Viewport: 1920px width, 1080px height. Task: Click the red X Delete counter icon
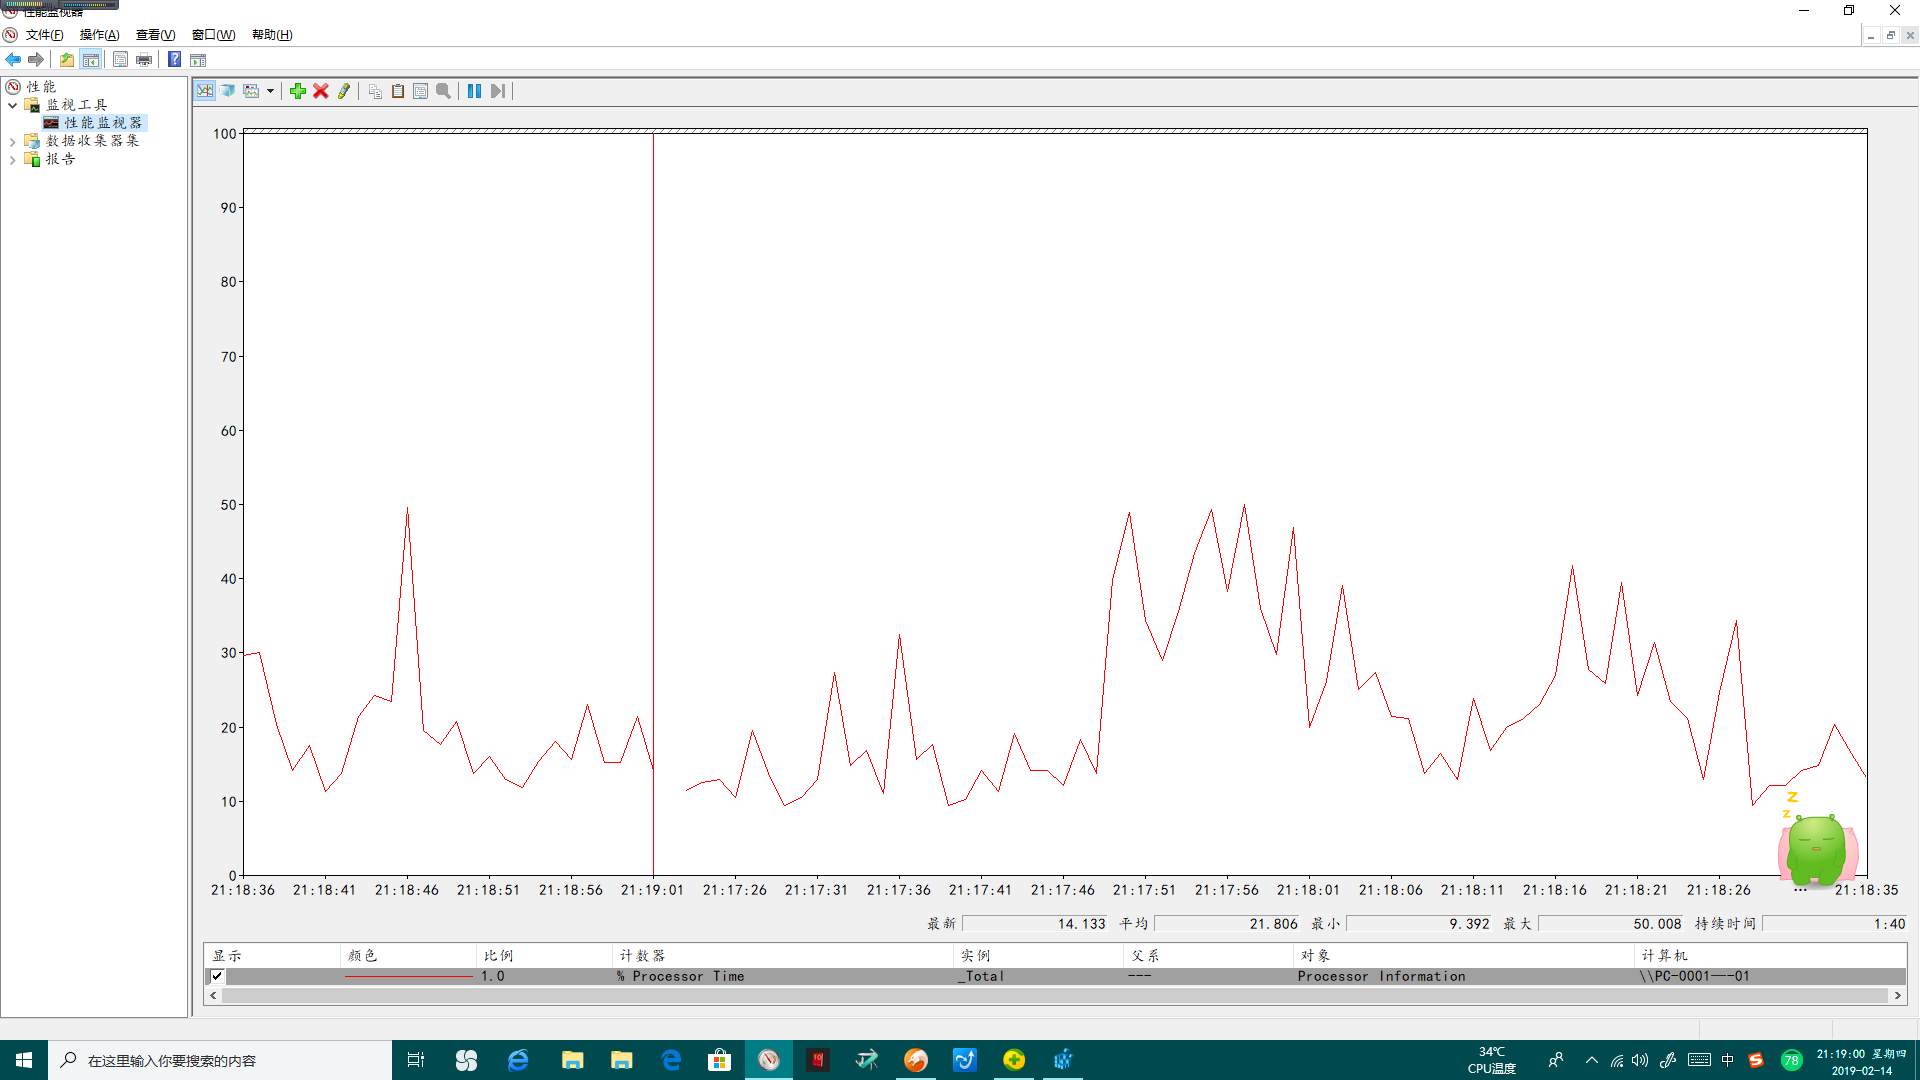click(321, 91)
